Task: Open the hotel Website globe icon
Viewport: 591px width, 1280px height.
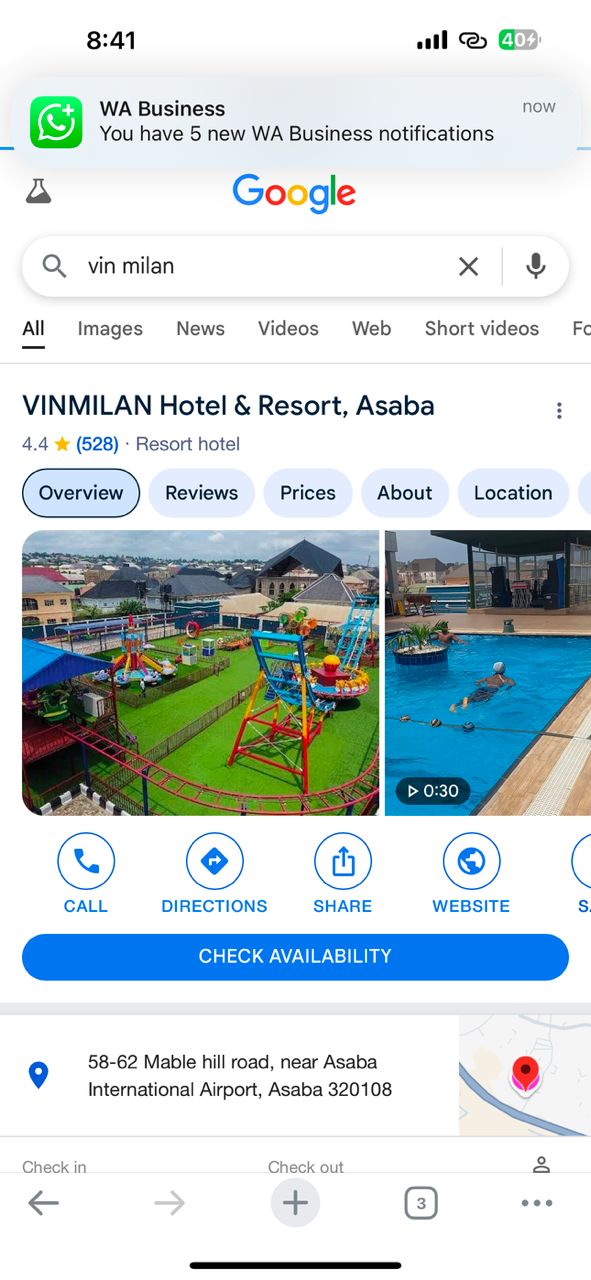Action: point(471,861)
